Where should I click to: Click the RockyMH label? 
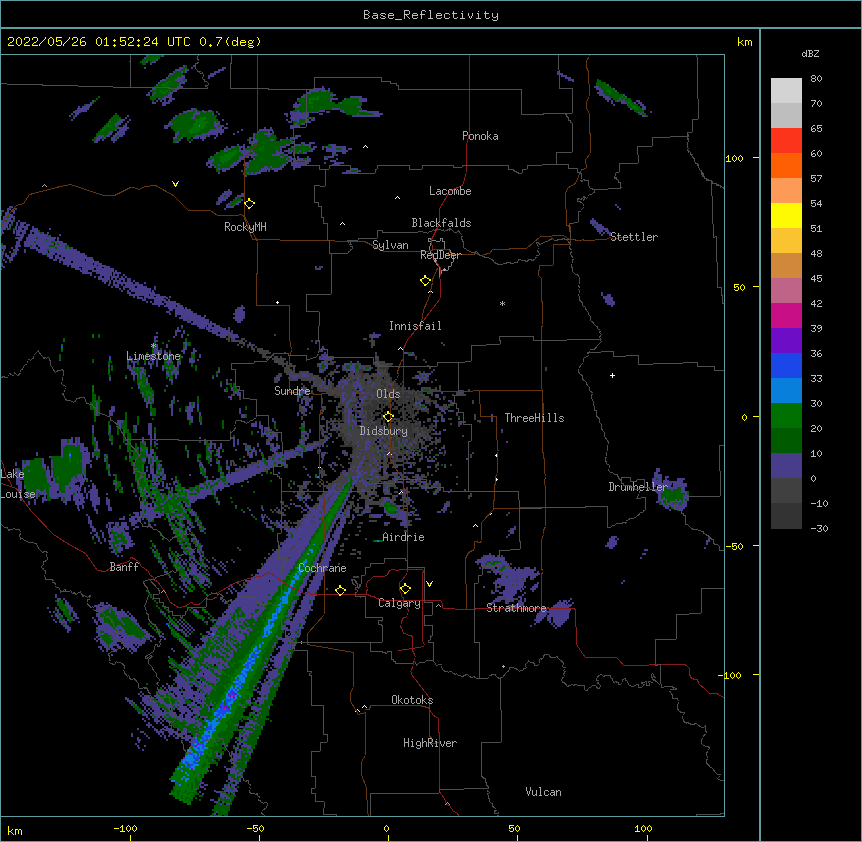click(245, 227)
